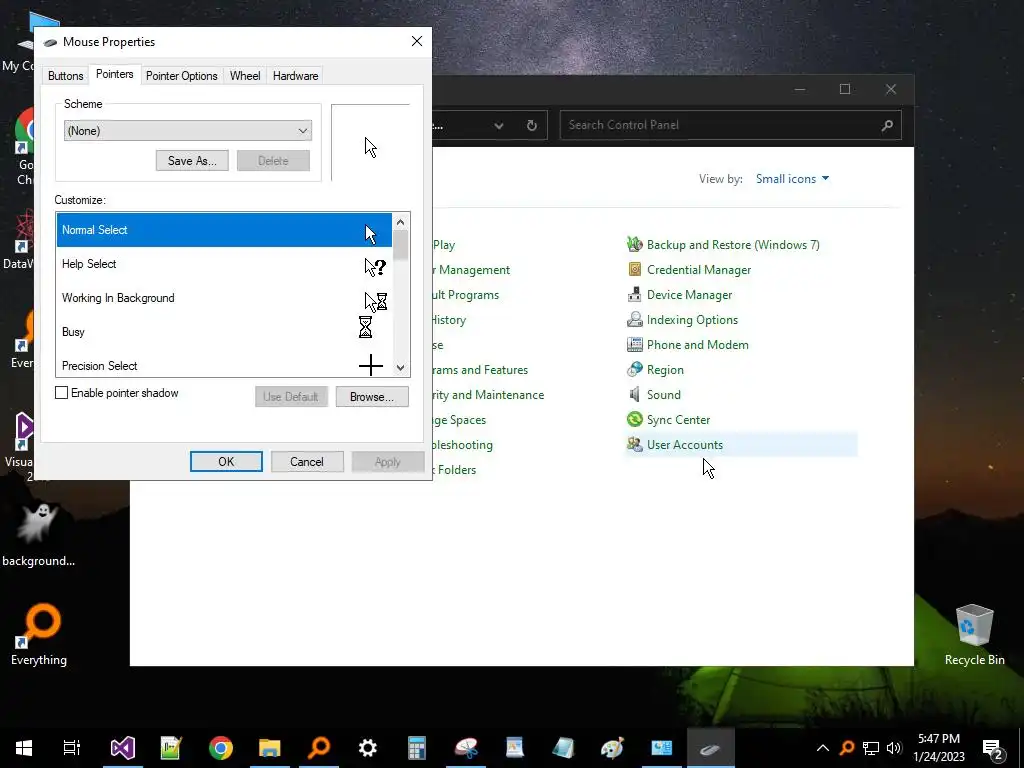
Task: Click the Help Select arrow-question cursor icon
Action: (375, 267)
